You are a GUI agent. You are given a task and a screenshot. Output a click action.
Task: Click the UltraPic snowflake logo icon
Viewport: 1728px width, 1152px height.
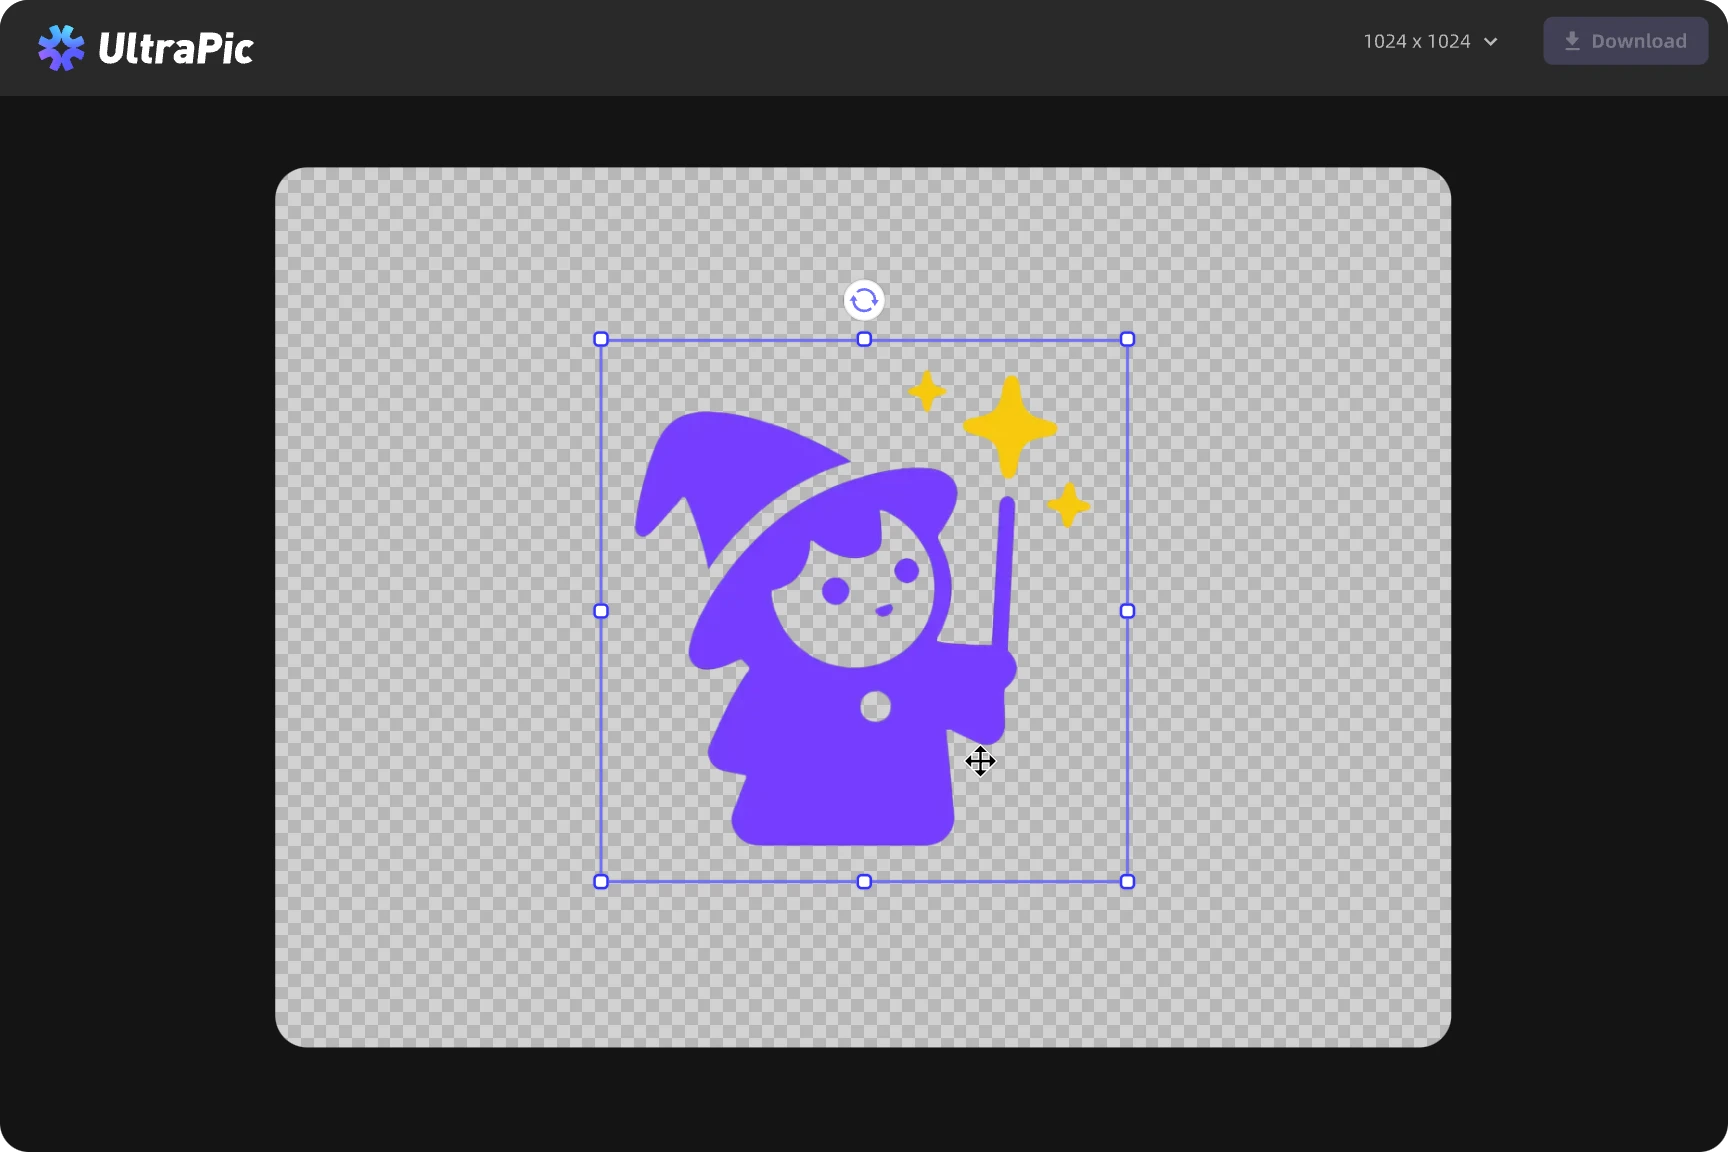click(x=61, y=47)
